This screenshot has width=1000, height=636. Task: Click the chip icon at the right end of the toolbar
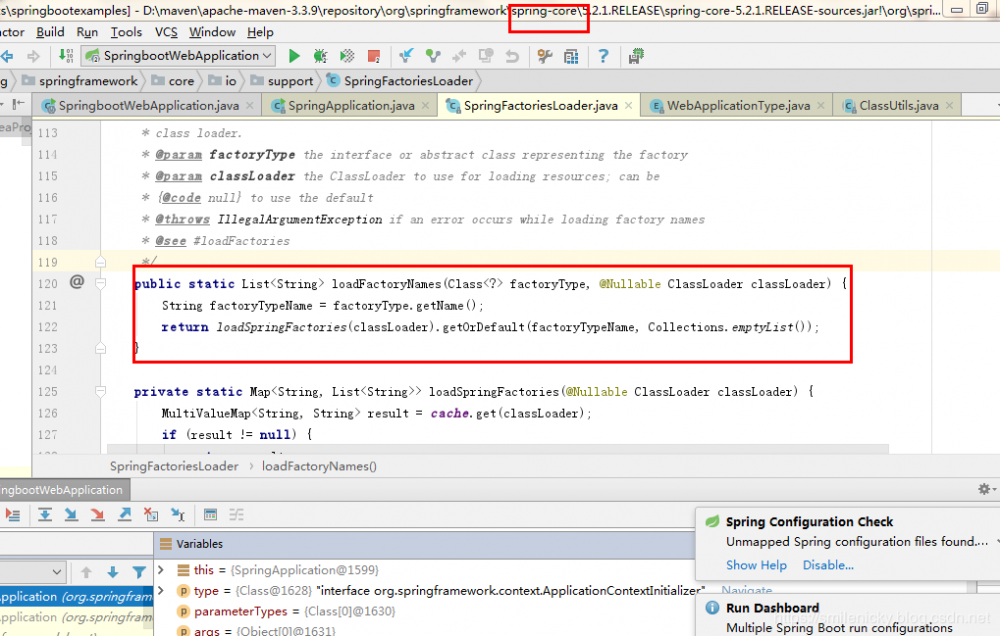pyautogui.click(x=636, y=57)
